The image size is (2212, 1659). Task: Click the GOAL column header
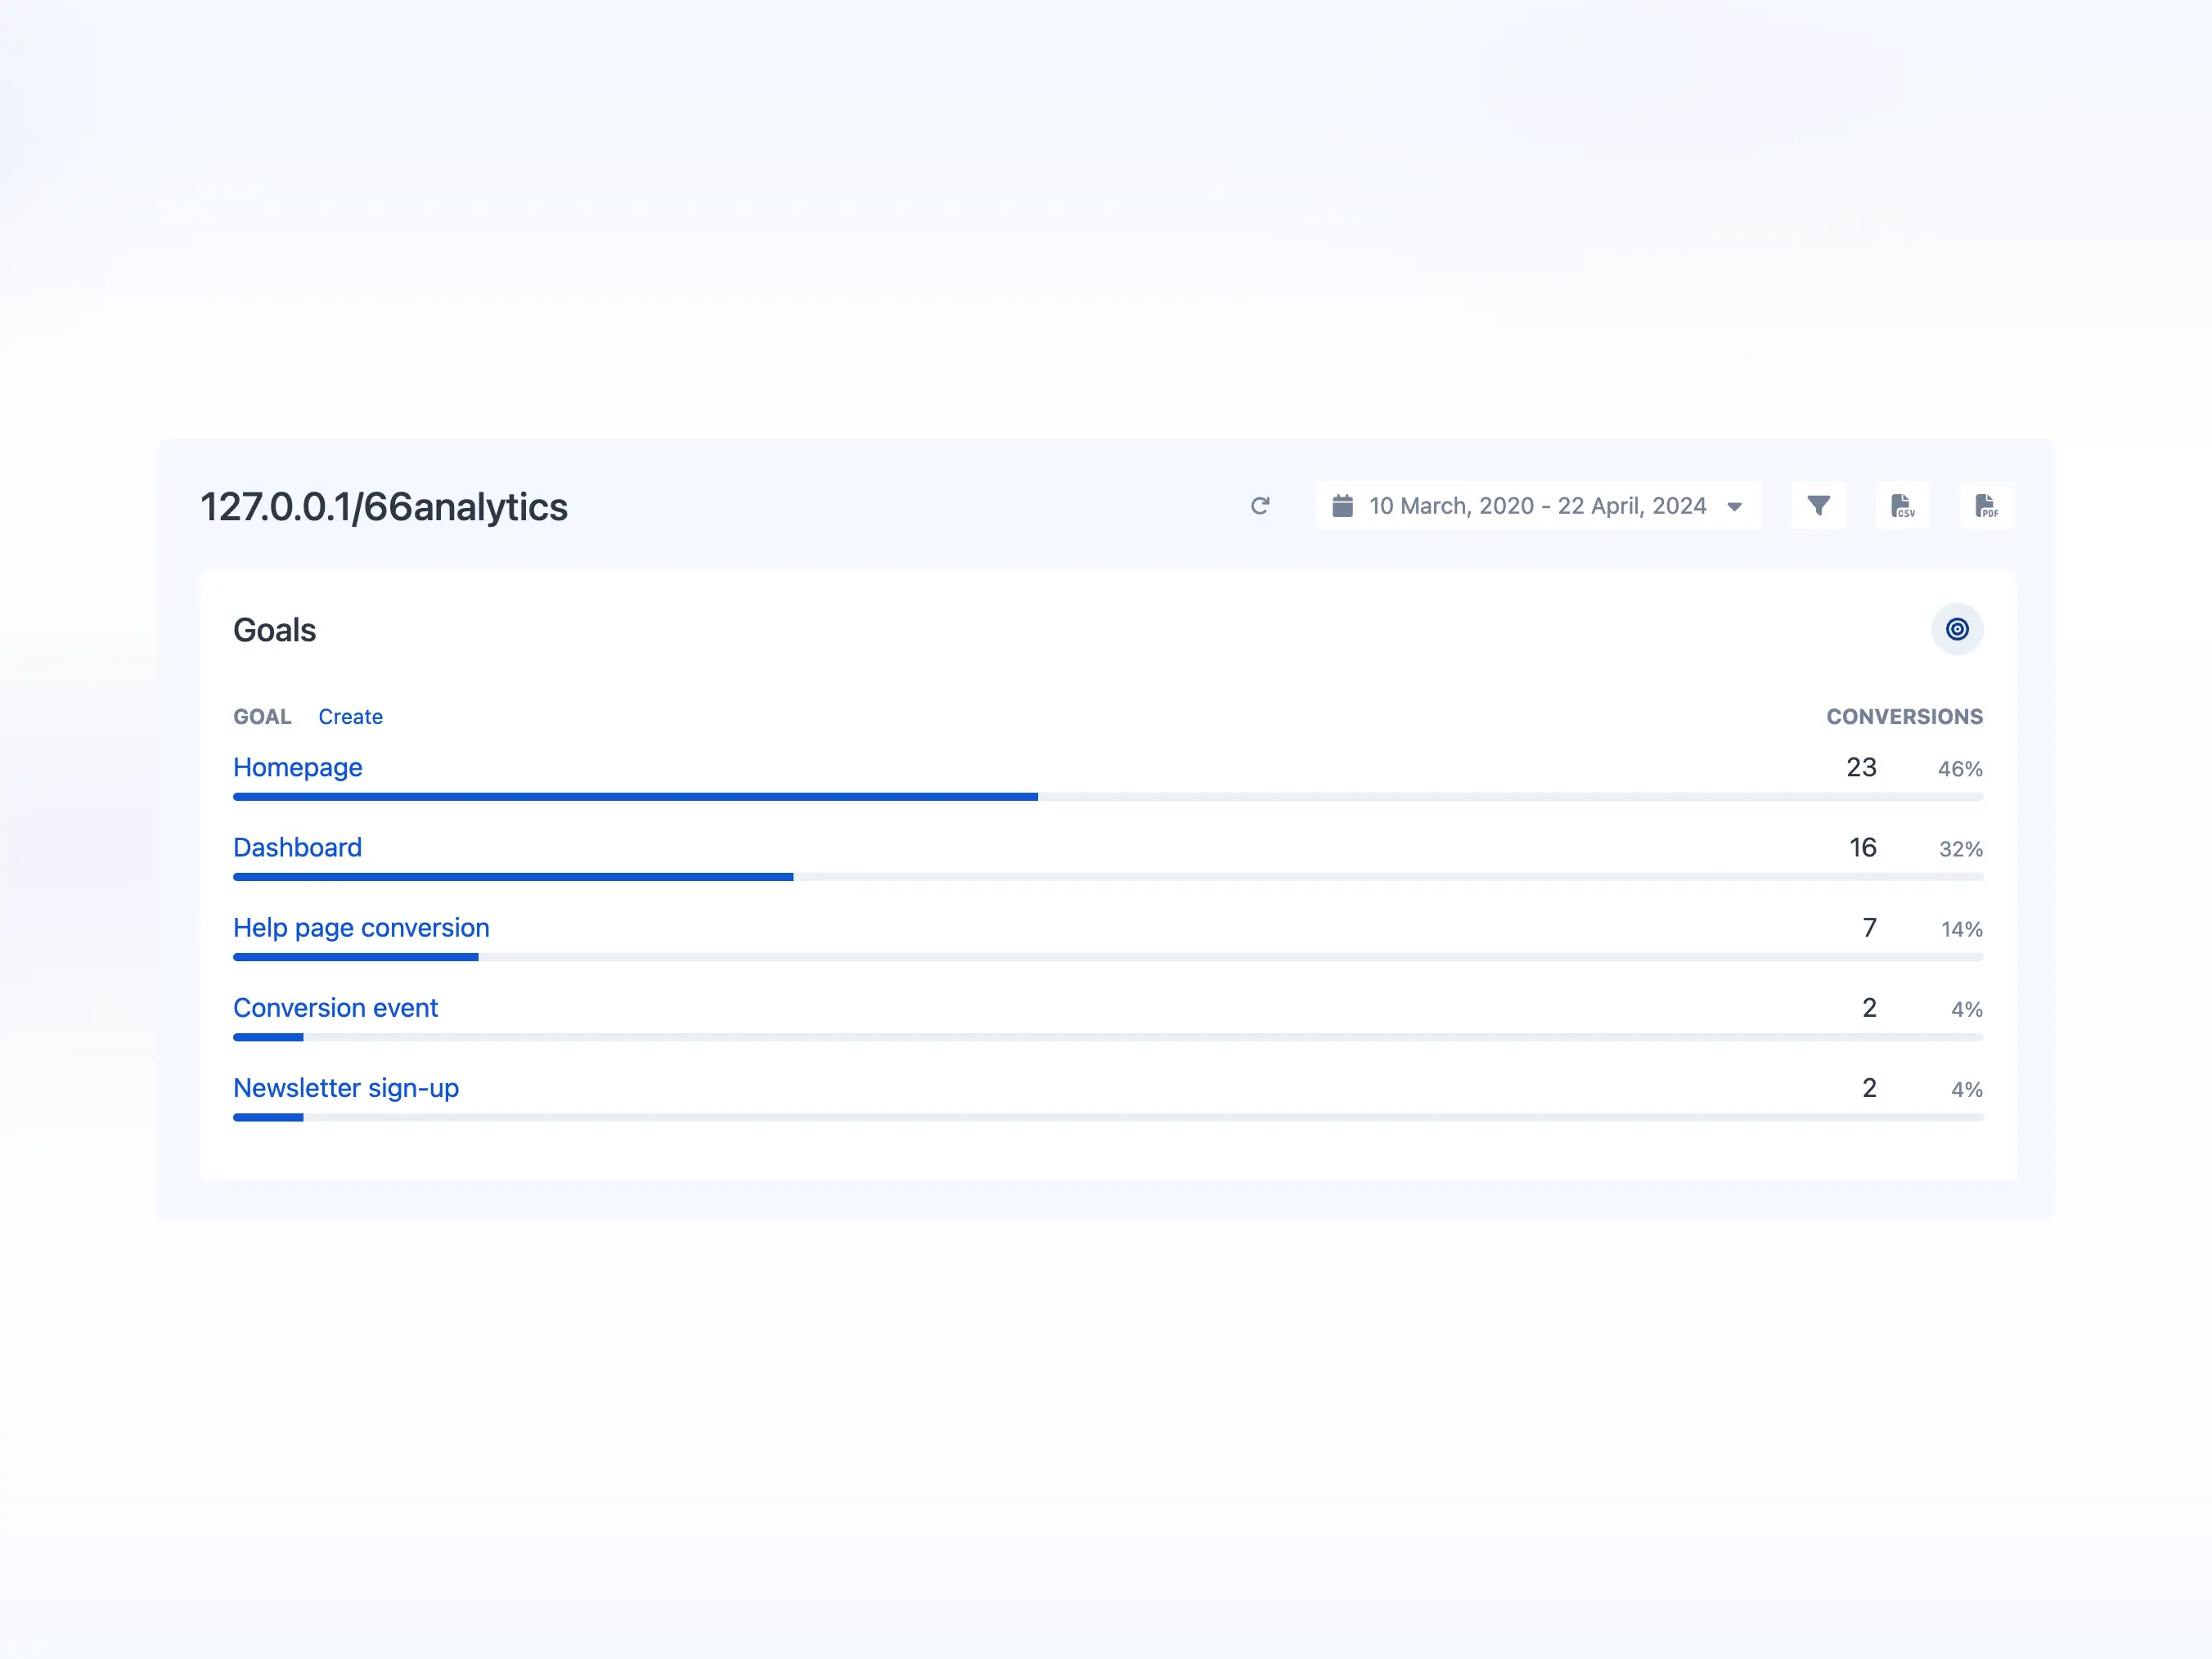click(x=262, y=716)
